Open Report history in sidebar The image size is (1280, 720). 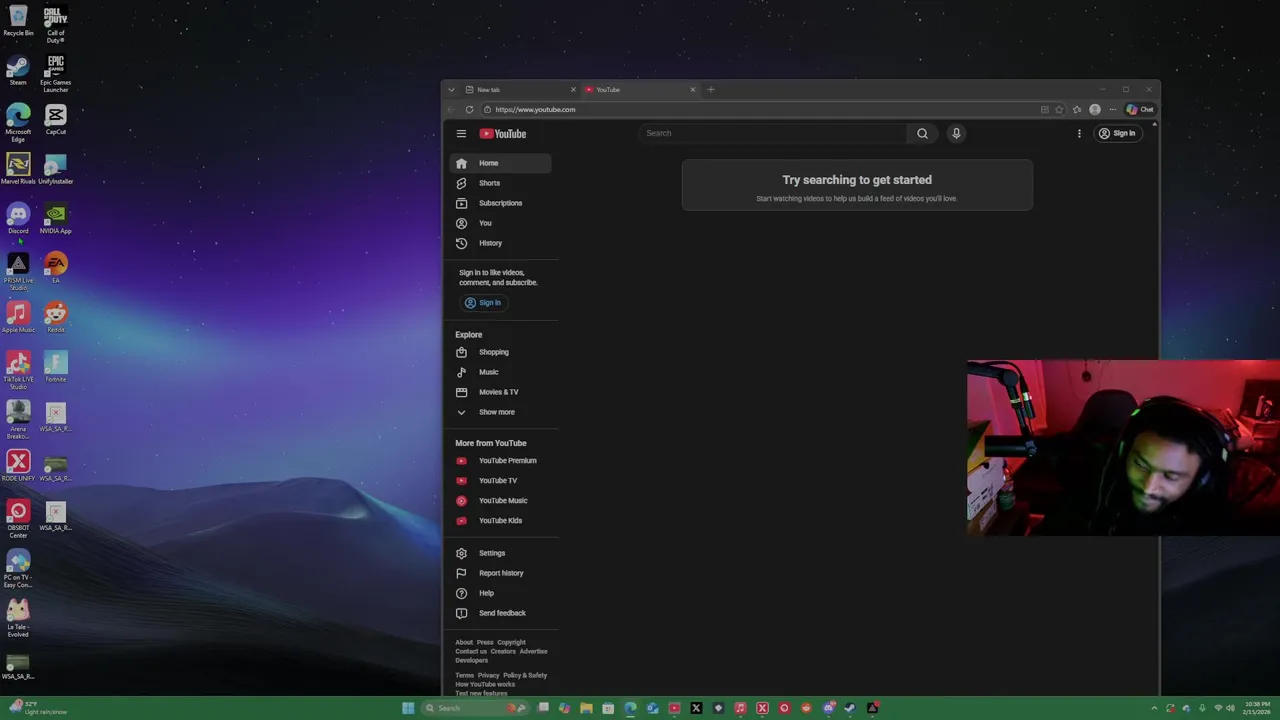coord(500,573)
